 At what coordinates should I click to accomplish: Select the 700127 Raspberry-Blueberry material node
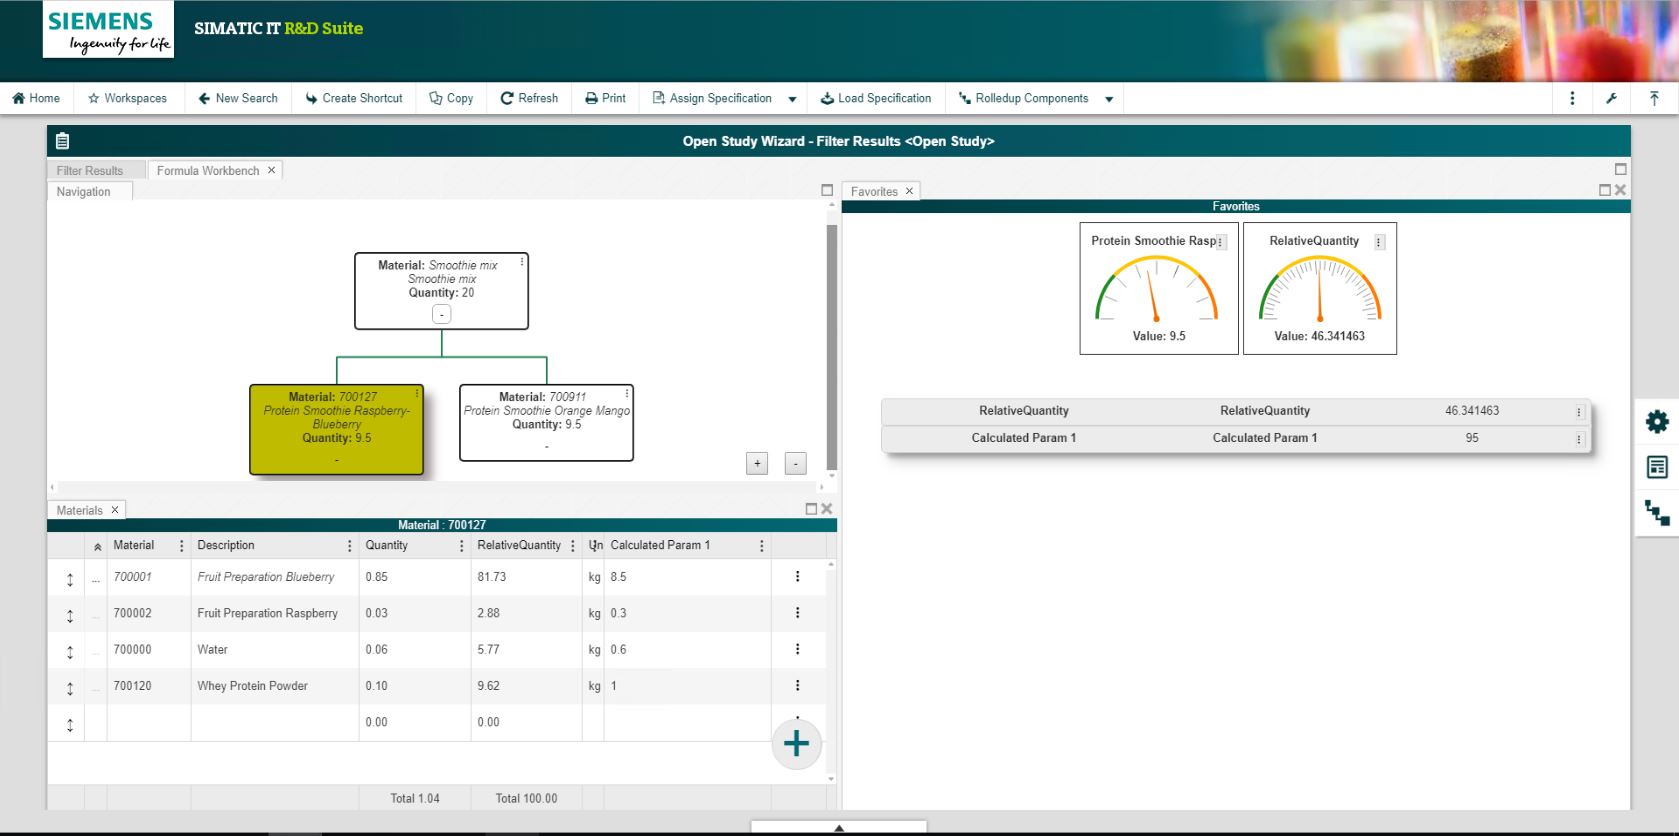336,429
